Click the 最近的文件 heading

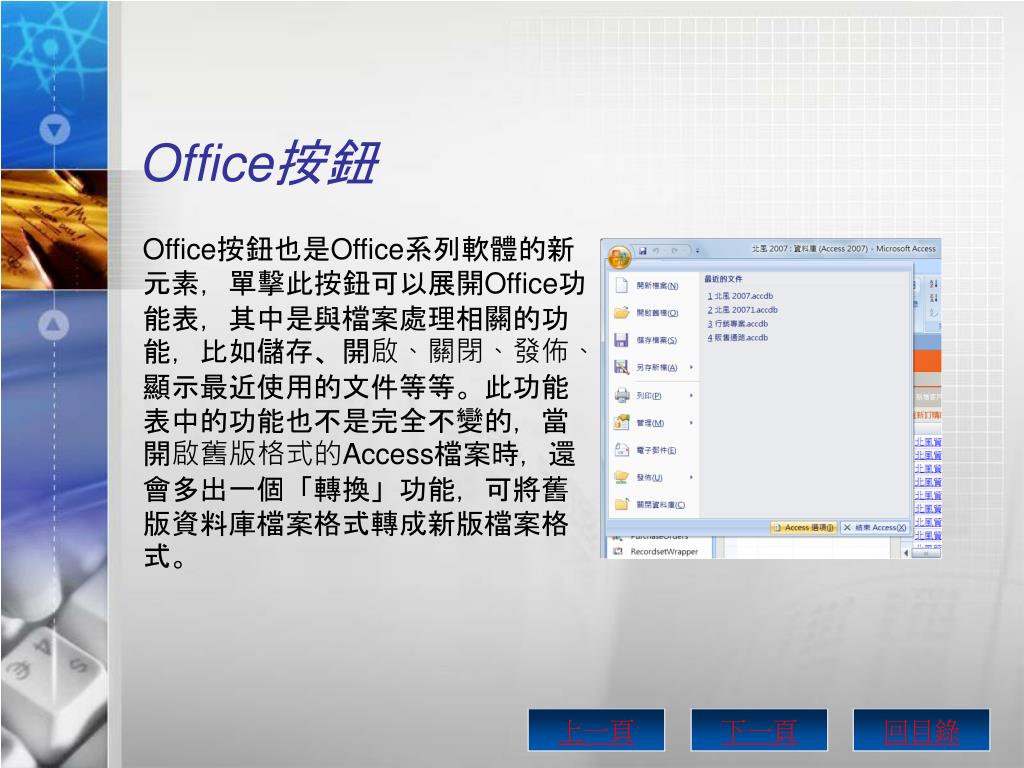(x=723, y=279)
